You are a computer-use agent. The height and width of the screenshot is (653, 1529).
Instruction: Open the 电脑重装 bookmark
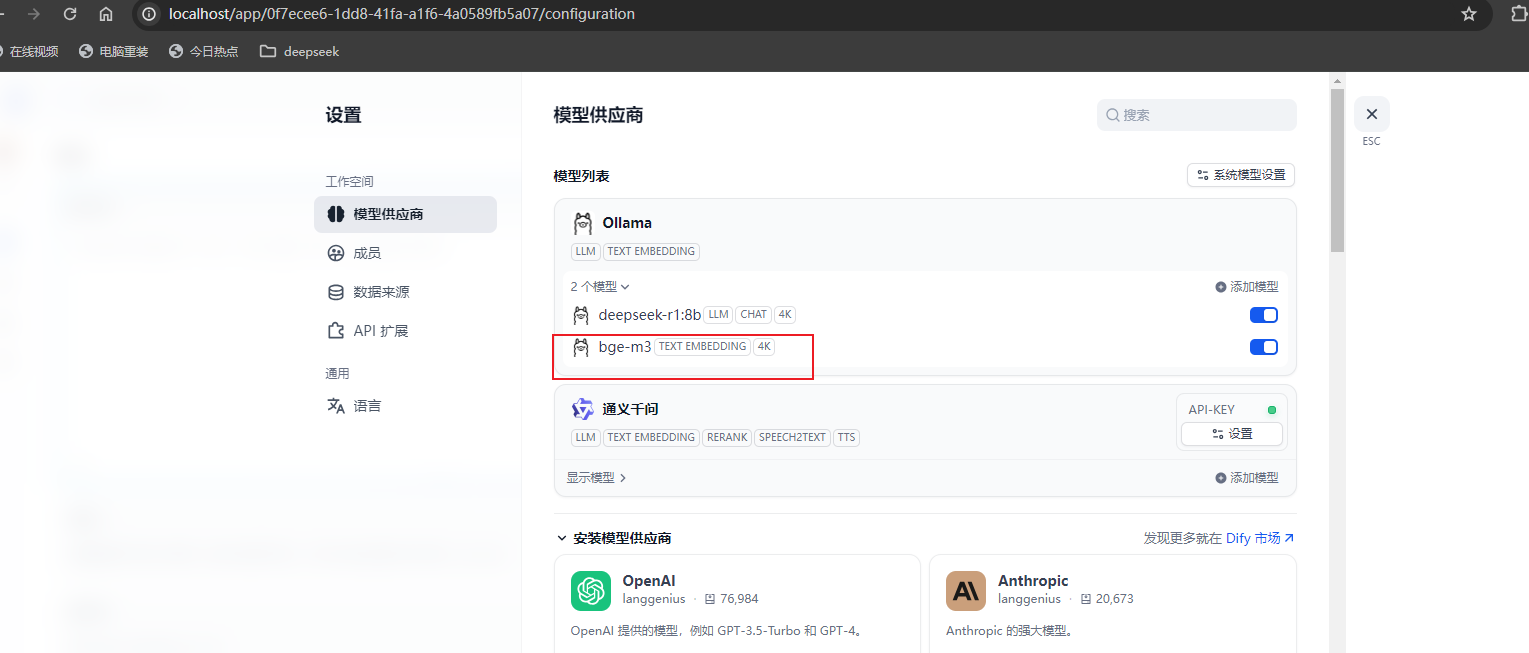click(113, 51)
